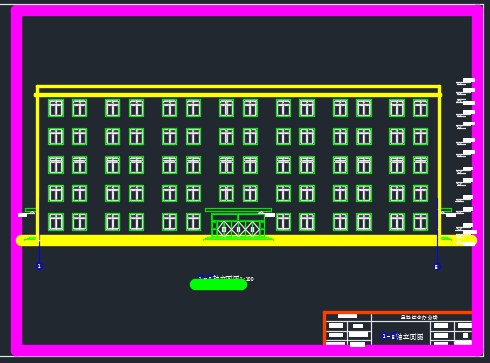Select the entrance canopy above the main door

pos(238,210)
